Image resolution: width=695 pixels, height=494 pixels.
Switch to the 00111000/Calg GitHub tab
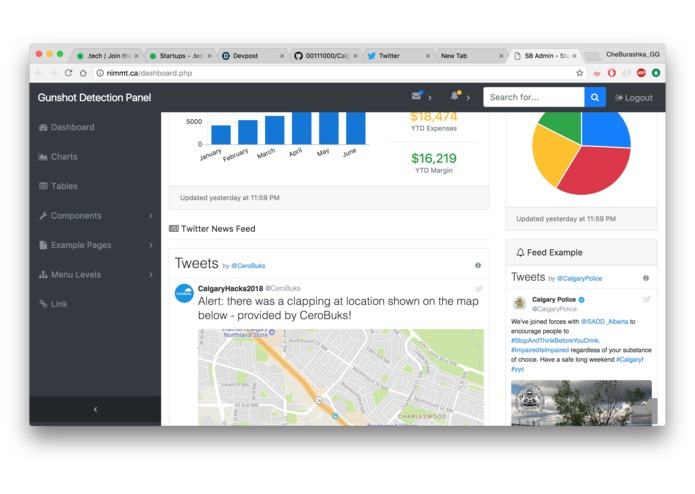tap(325, 56)
